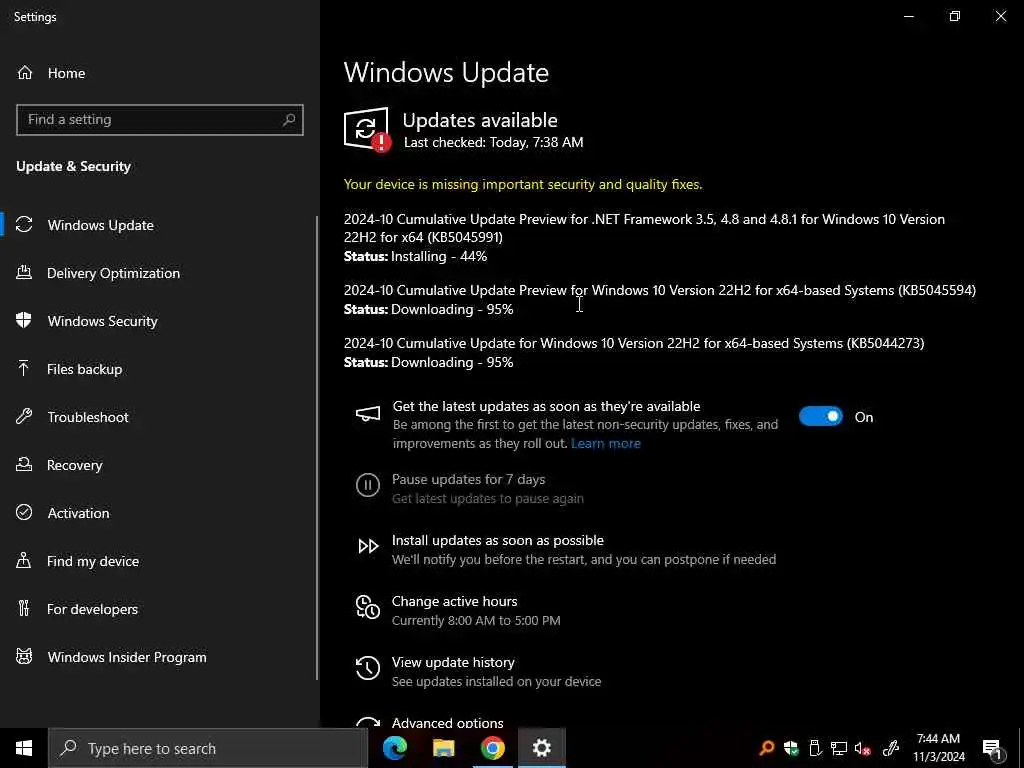The image size is (1024, 768).
Task: Open the Learn more link
Action: coord(605,443)
